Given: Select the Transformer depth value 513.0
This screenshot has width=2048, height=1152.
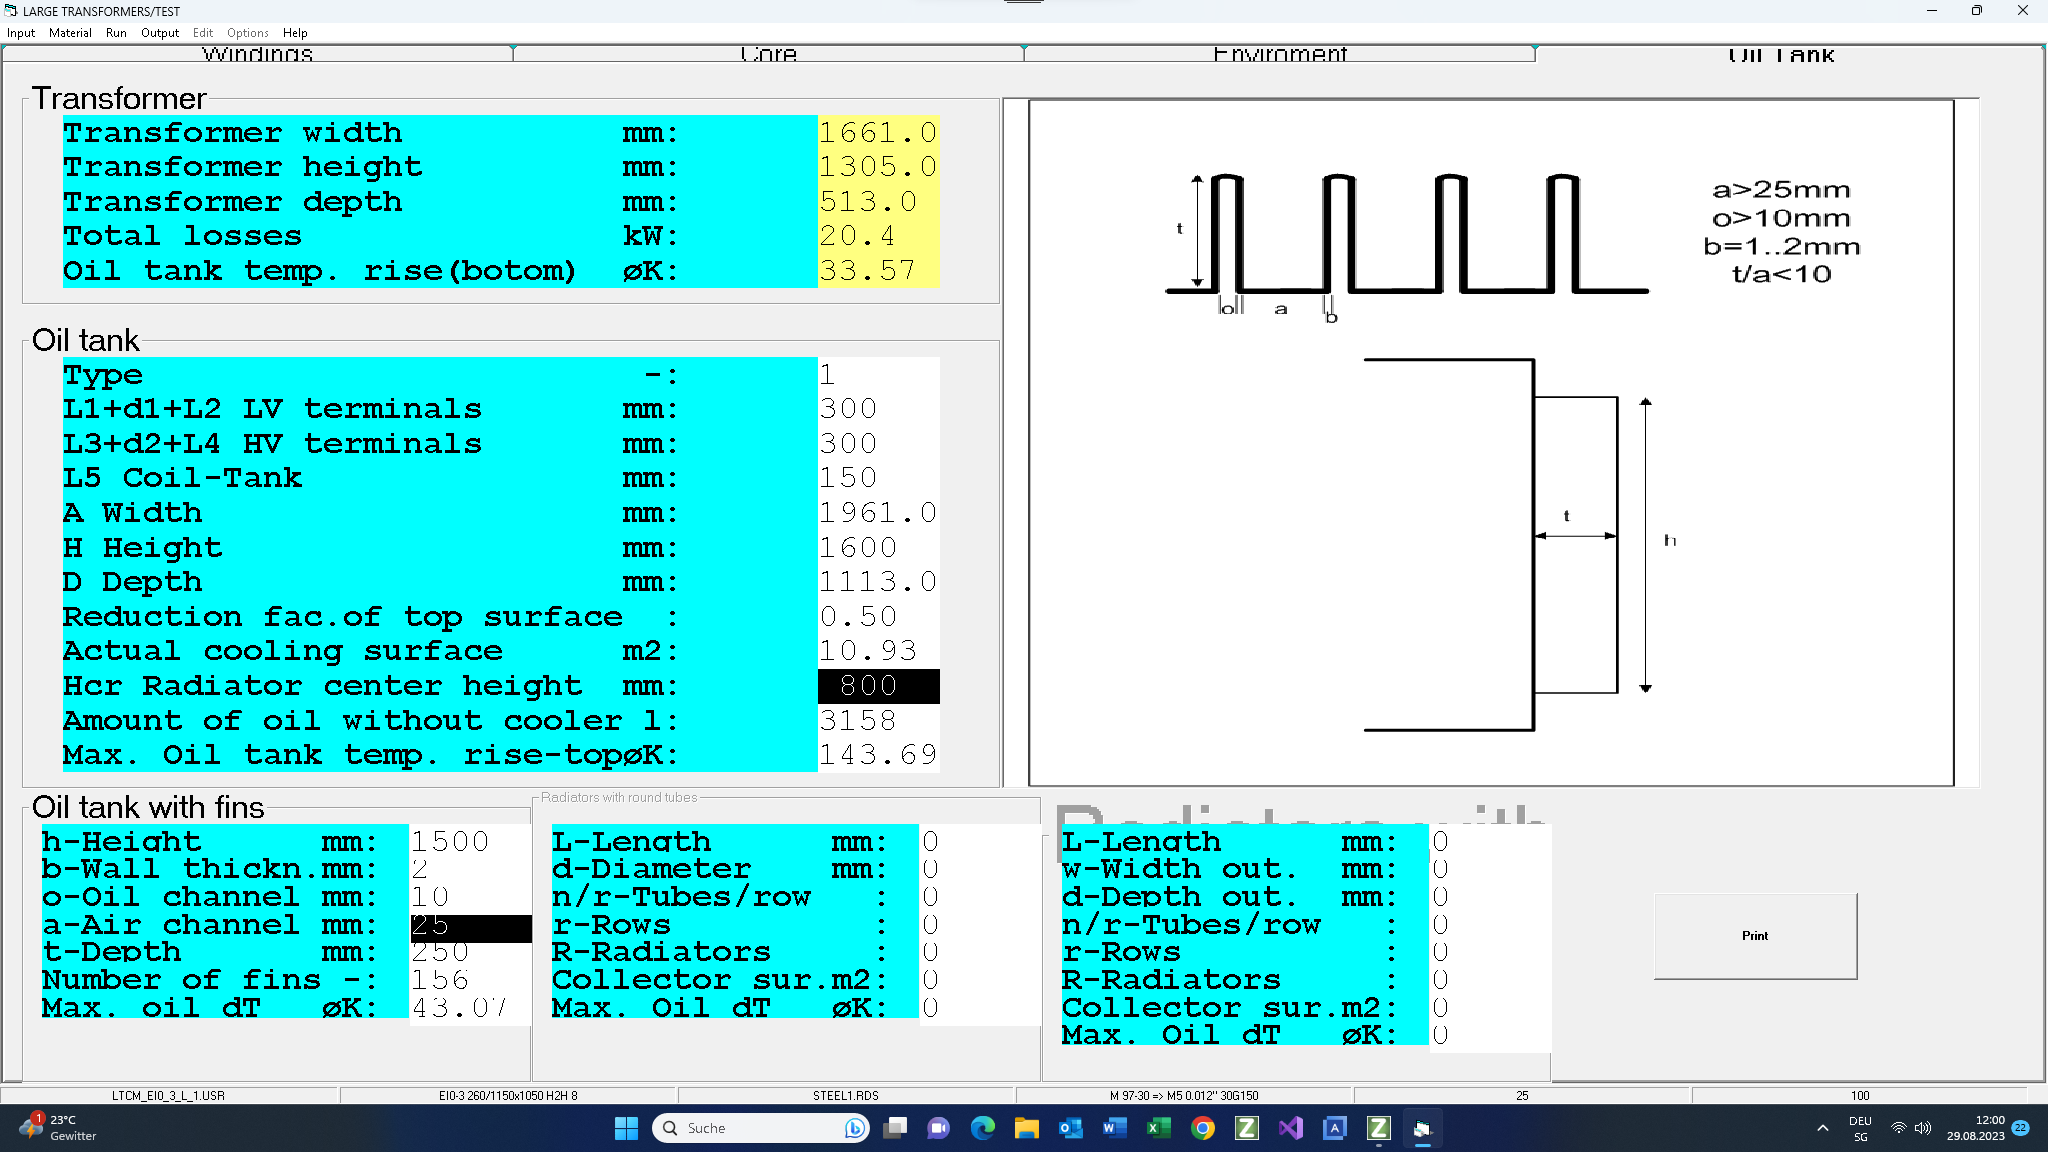Looking at the screenshot, I should (x=878, y=202).
